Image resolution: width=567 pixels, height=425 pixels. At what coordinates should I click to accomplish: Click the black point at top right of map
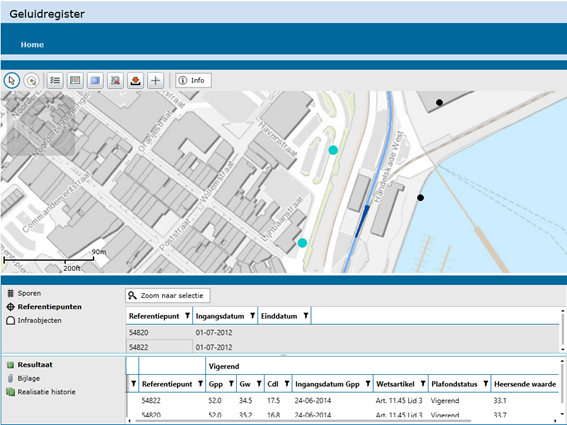pos(439,102)
